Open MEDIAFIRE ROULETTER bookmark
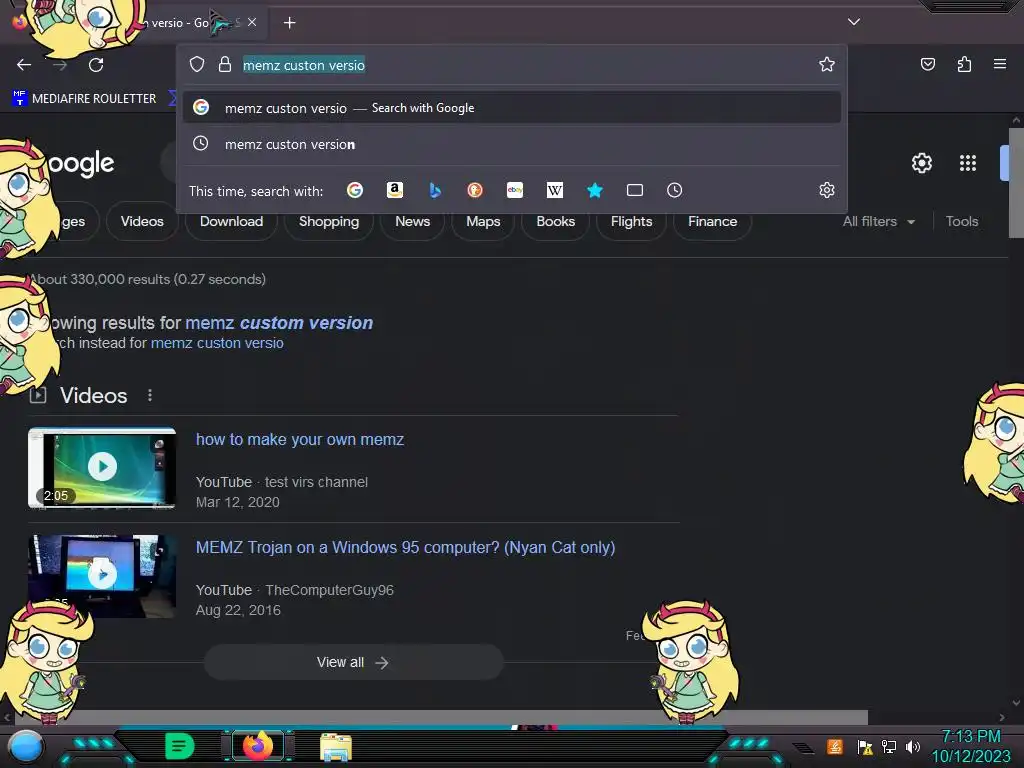 (x=84, y=99)
